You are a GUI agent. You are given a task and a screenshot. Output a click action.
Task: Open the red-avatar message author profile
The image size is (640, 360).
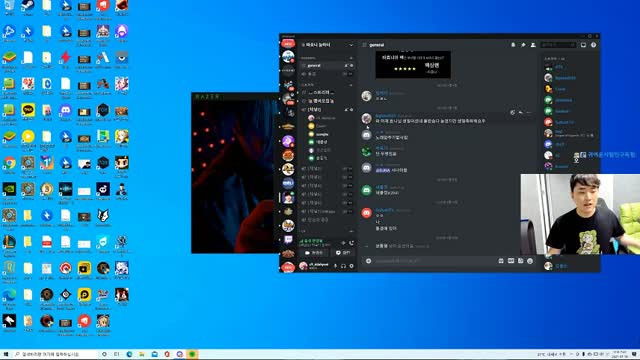367,213
